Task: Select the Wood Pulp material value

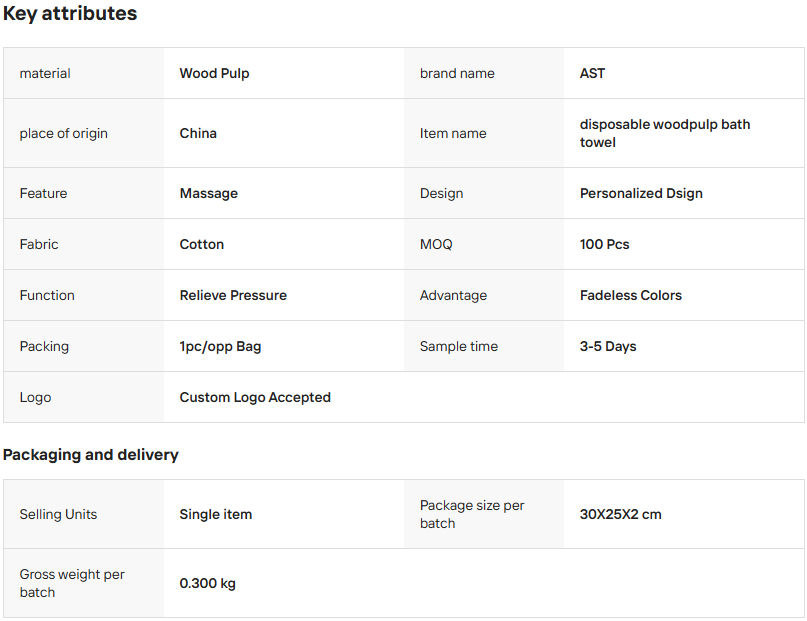Action: 214,73
